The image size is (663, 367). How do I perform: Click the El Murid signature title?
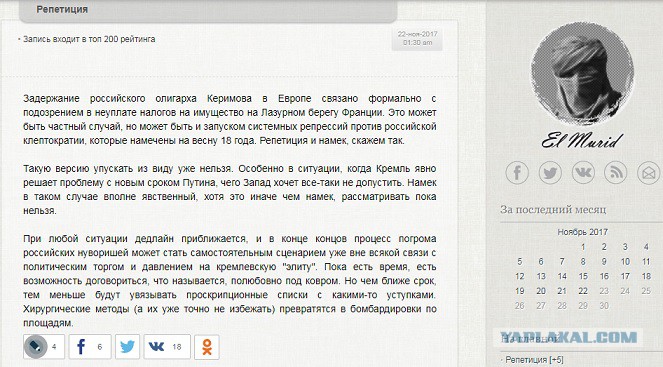[582, 141]
